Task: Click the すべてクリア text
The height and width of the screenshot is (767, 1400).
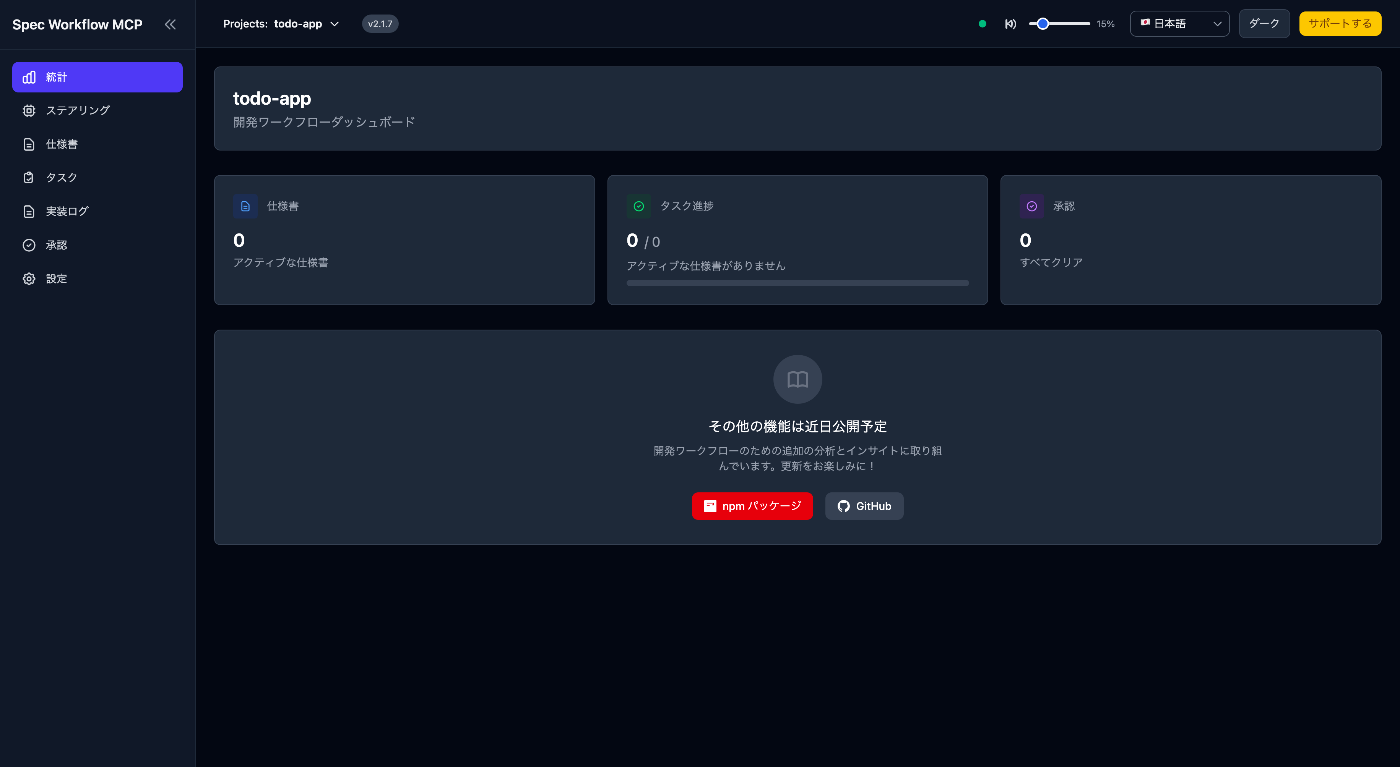Action: pos(1051,263)
